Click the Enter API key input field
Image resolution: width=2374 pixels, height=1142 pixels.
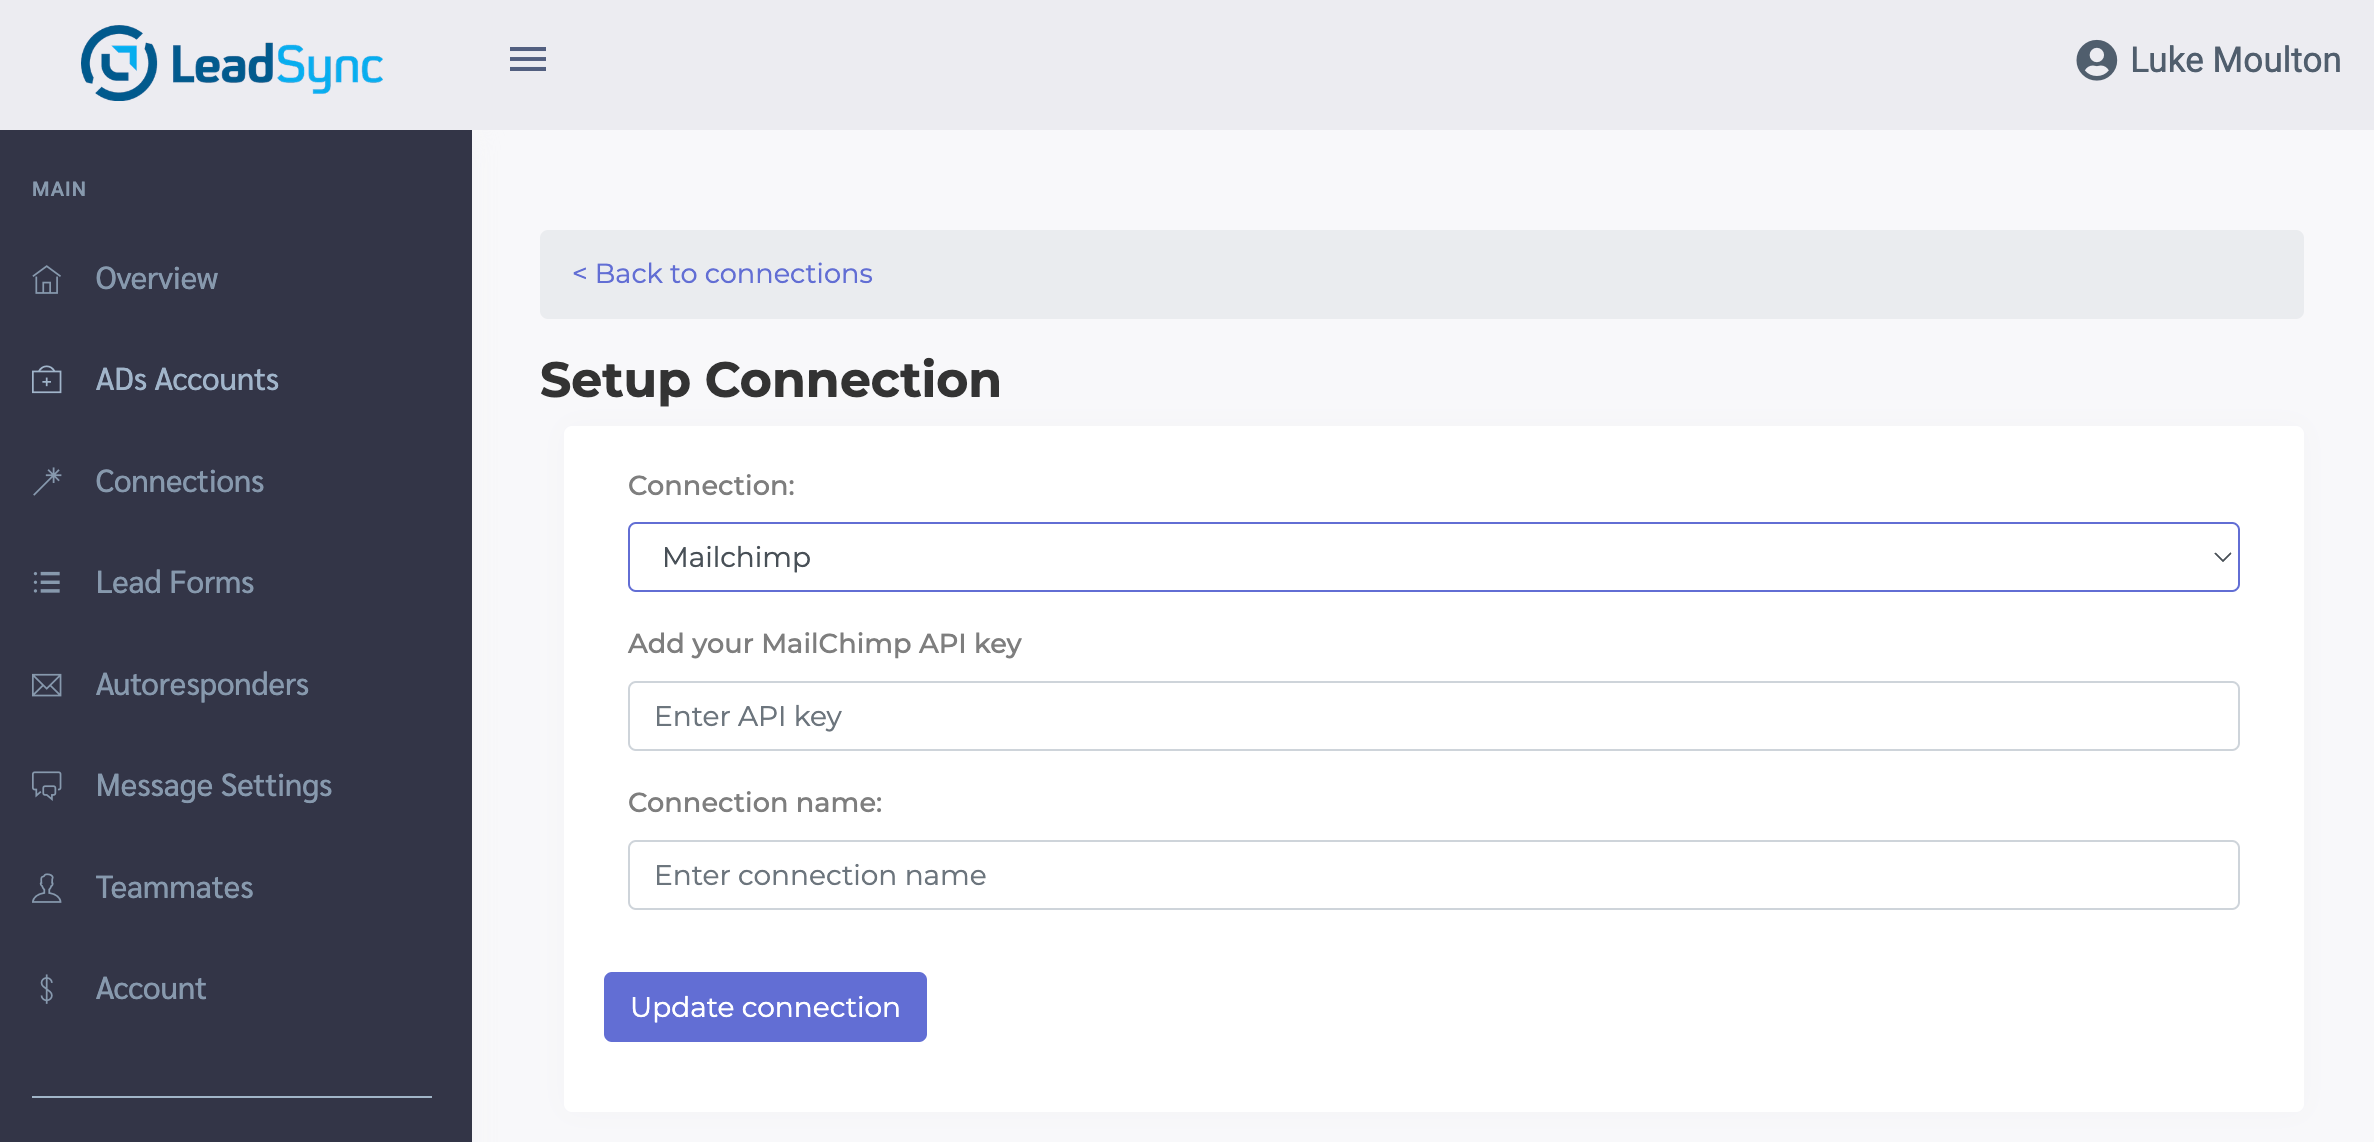point(1434,715)
